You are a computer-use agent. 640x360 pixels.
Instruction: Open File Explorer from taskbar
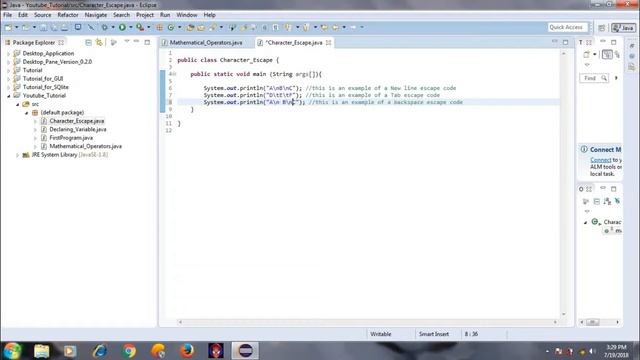pyautogui.click(x=42, y=351)
